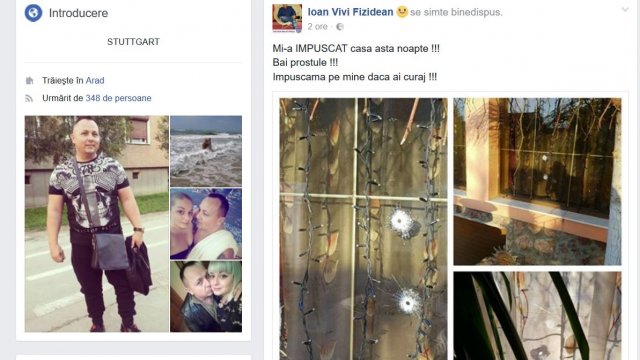The height and width of the screenshot is (360, 640).
Task: Expand the post options chevron menu
Action: click(x=625, y=10)
